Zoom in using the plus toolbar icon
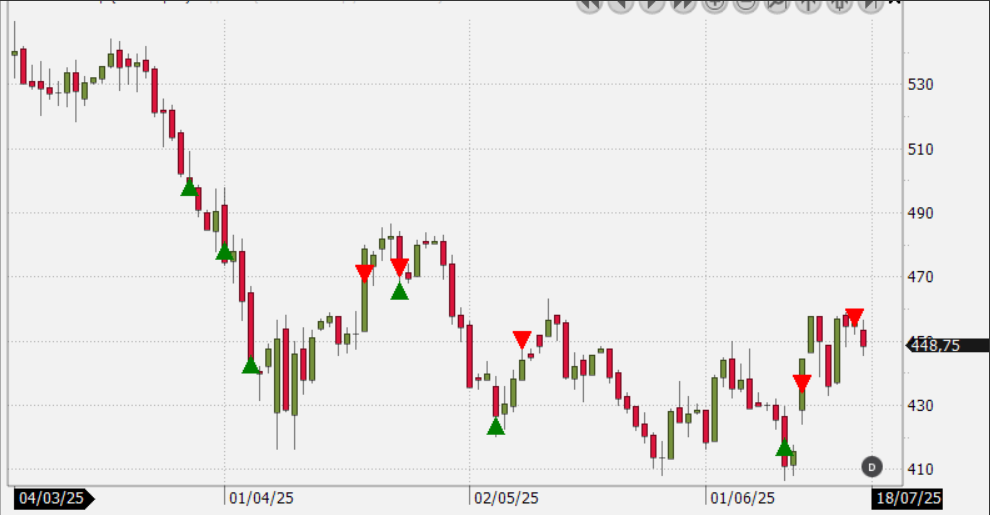The width and height of the screenshot is (990, 515). coord(714,4)
